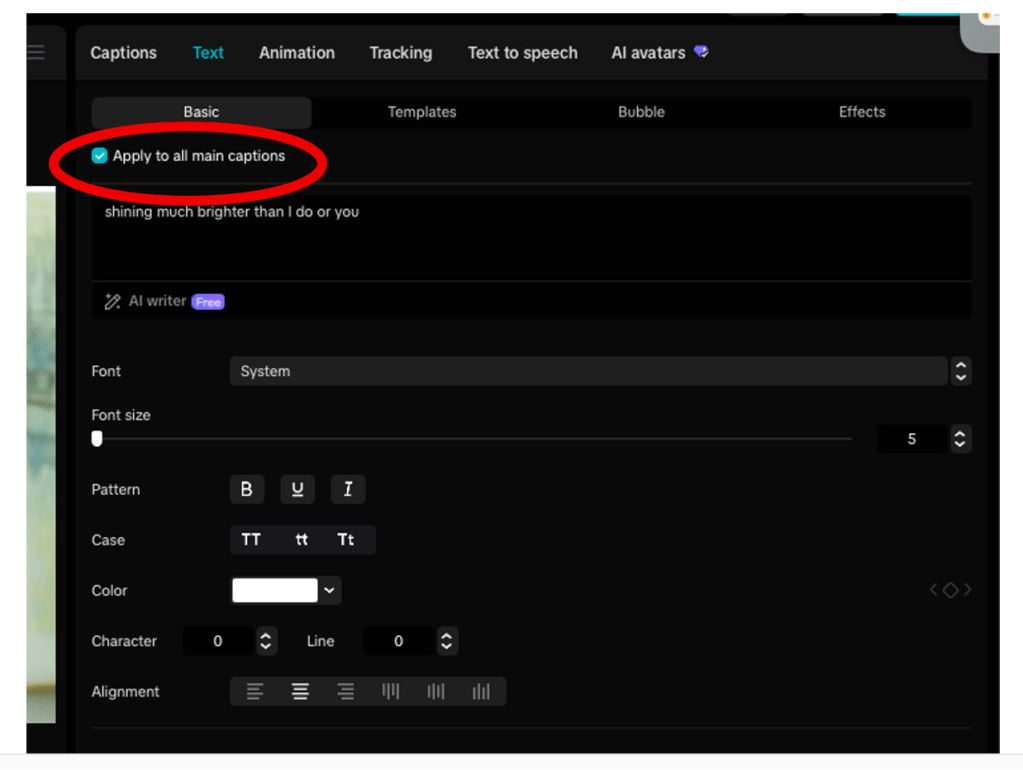Go to the Text to speech tab
The width and height of the screenshot is (1023, 770).
[x=522, y=53]
